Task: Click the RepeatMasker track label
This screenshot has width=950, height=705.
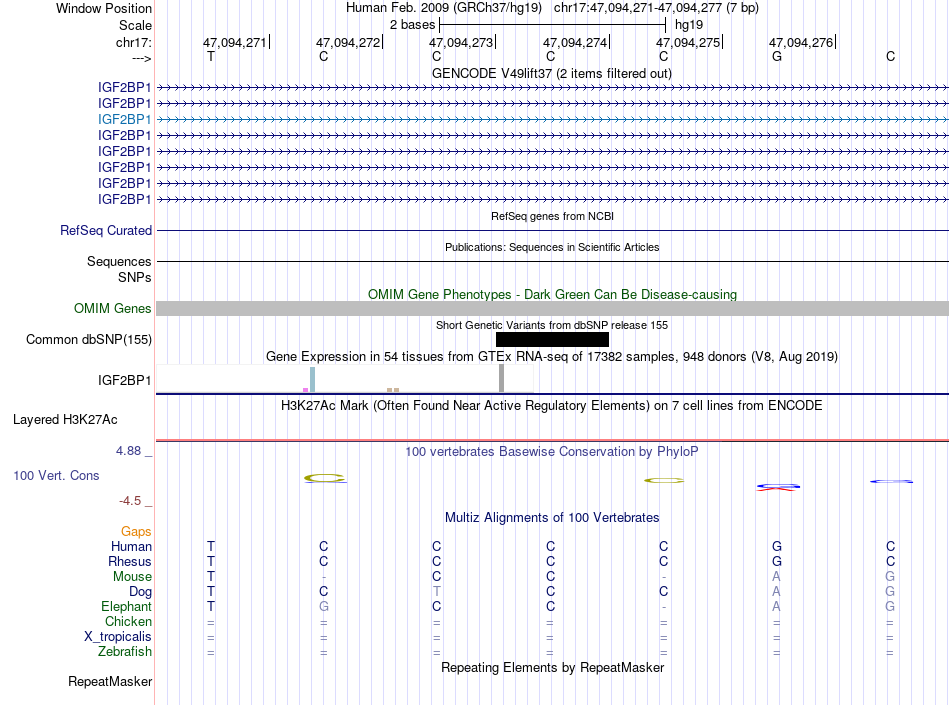Action: pos(110,682)
